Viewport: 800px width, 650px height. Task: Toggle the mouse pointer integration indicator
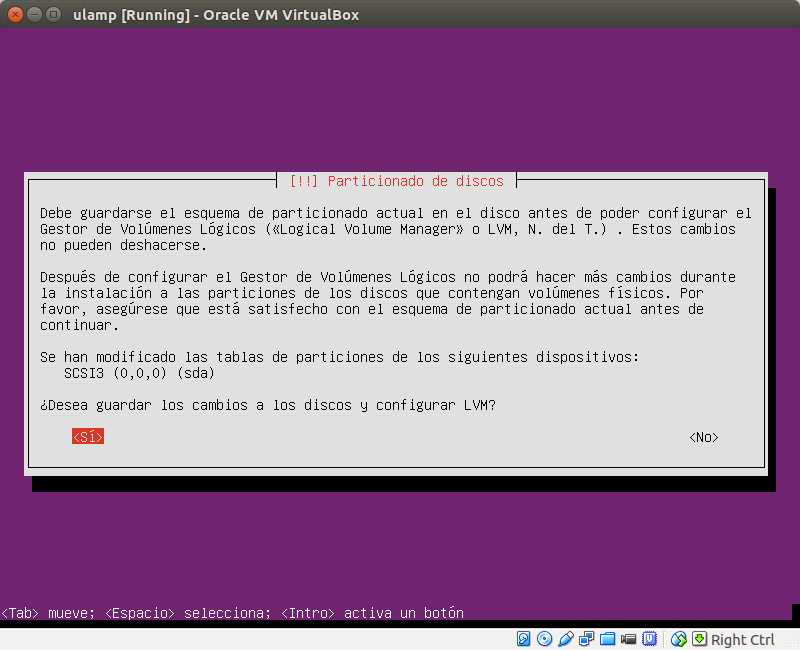[677, 638]
